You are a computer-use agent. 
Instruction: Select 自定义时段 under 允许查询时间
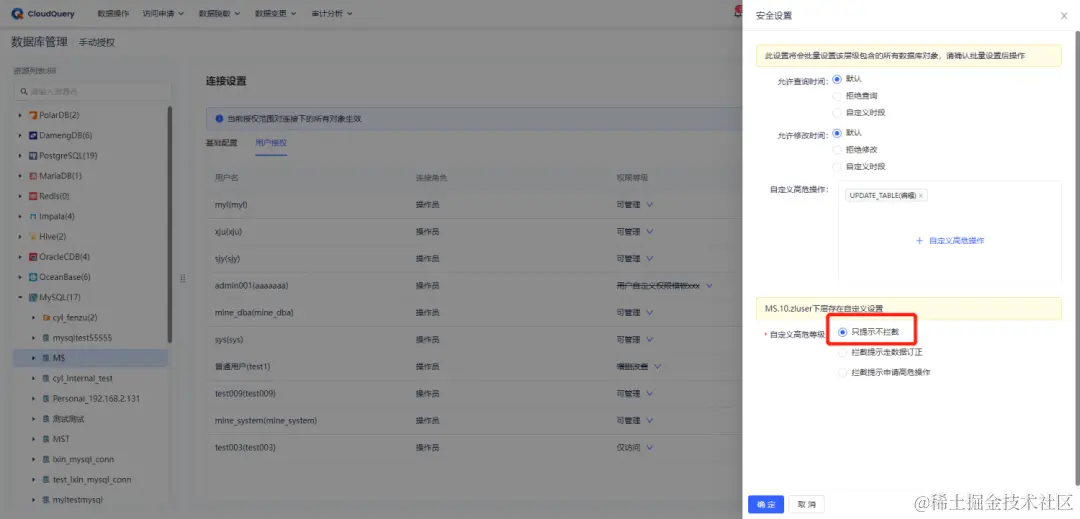[x=837, y=112]
